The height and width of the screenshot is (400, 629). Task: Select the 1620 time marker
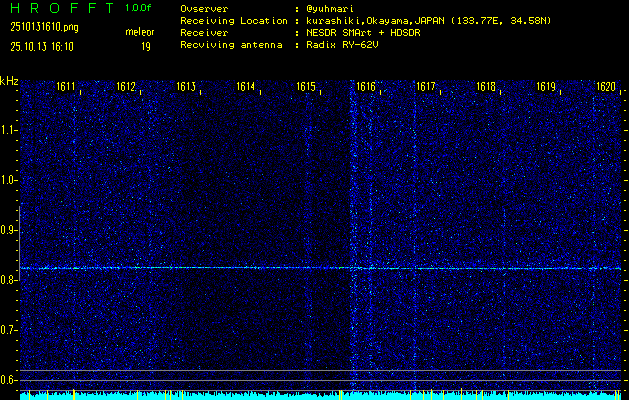[x=605, y=87]
